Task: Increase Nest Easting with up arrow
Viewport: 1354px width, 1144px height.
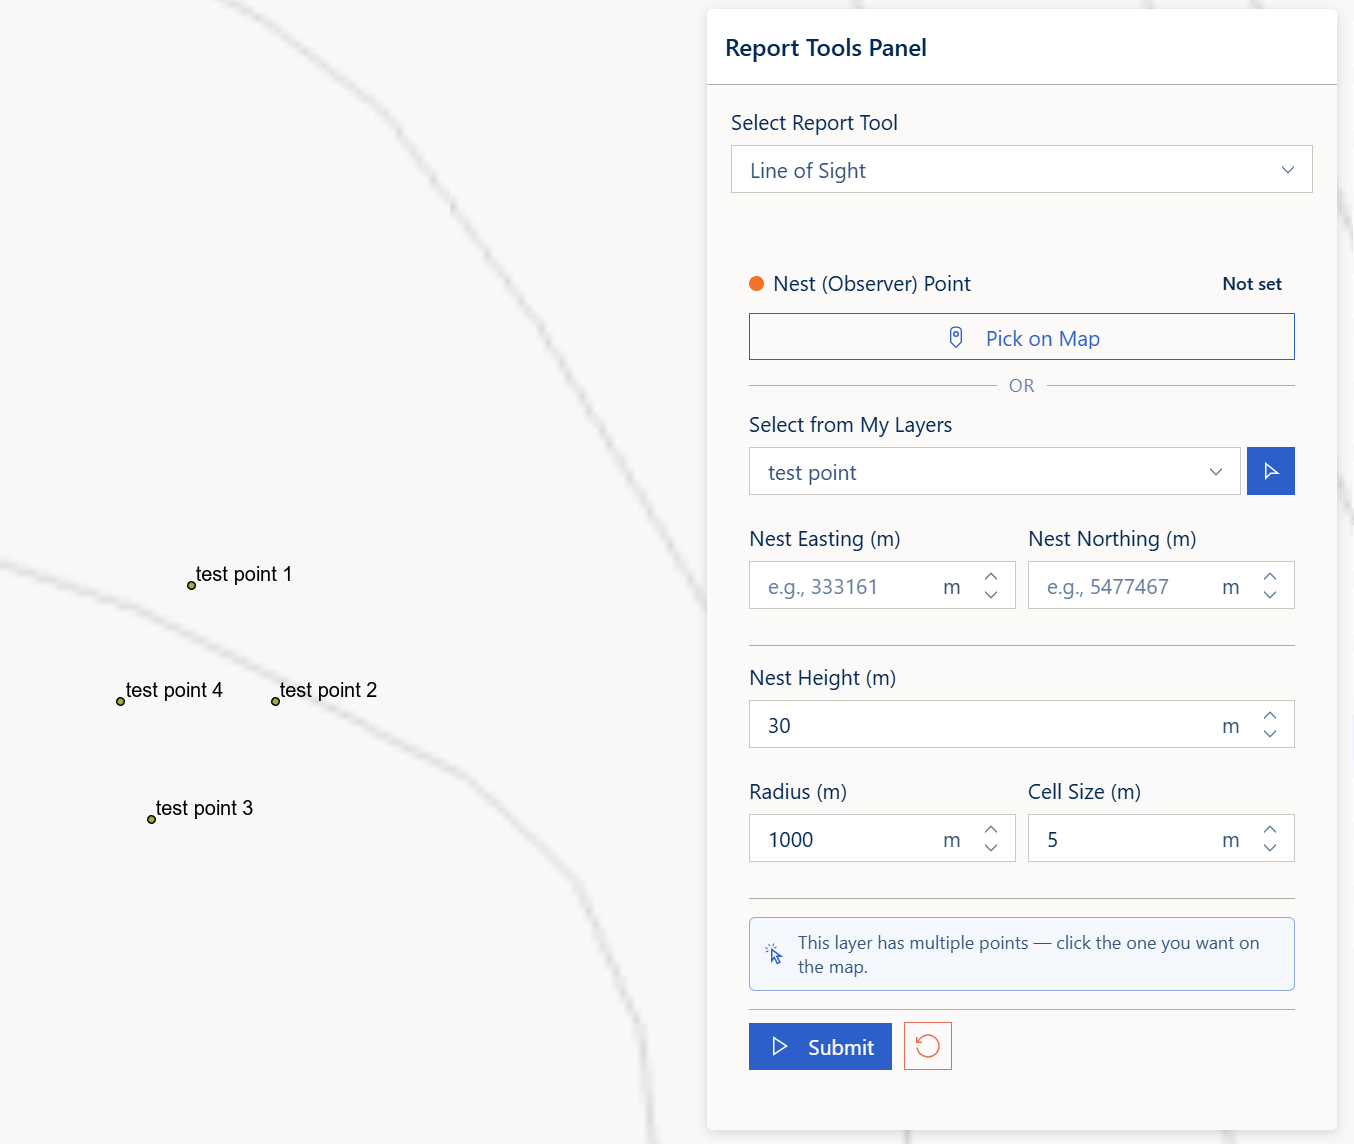Action: (x=991, y=577)
